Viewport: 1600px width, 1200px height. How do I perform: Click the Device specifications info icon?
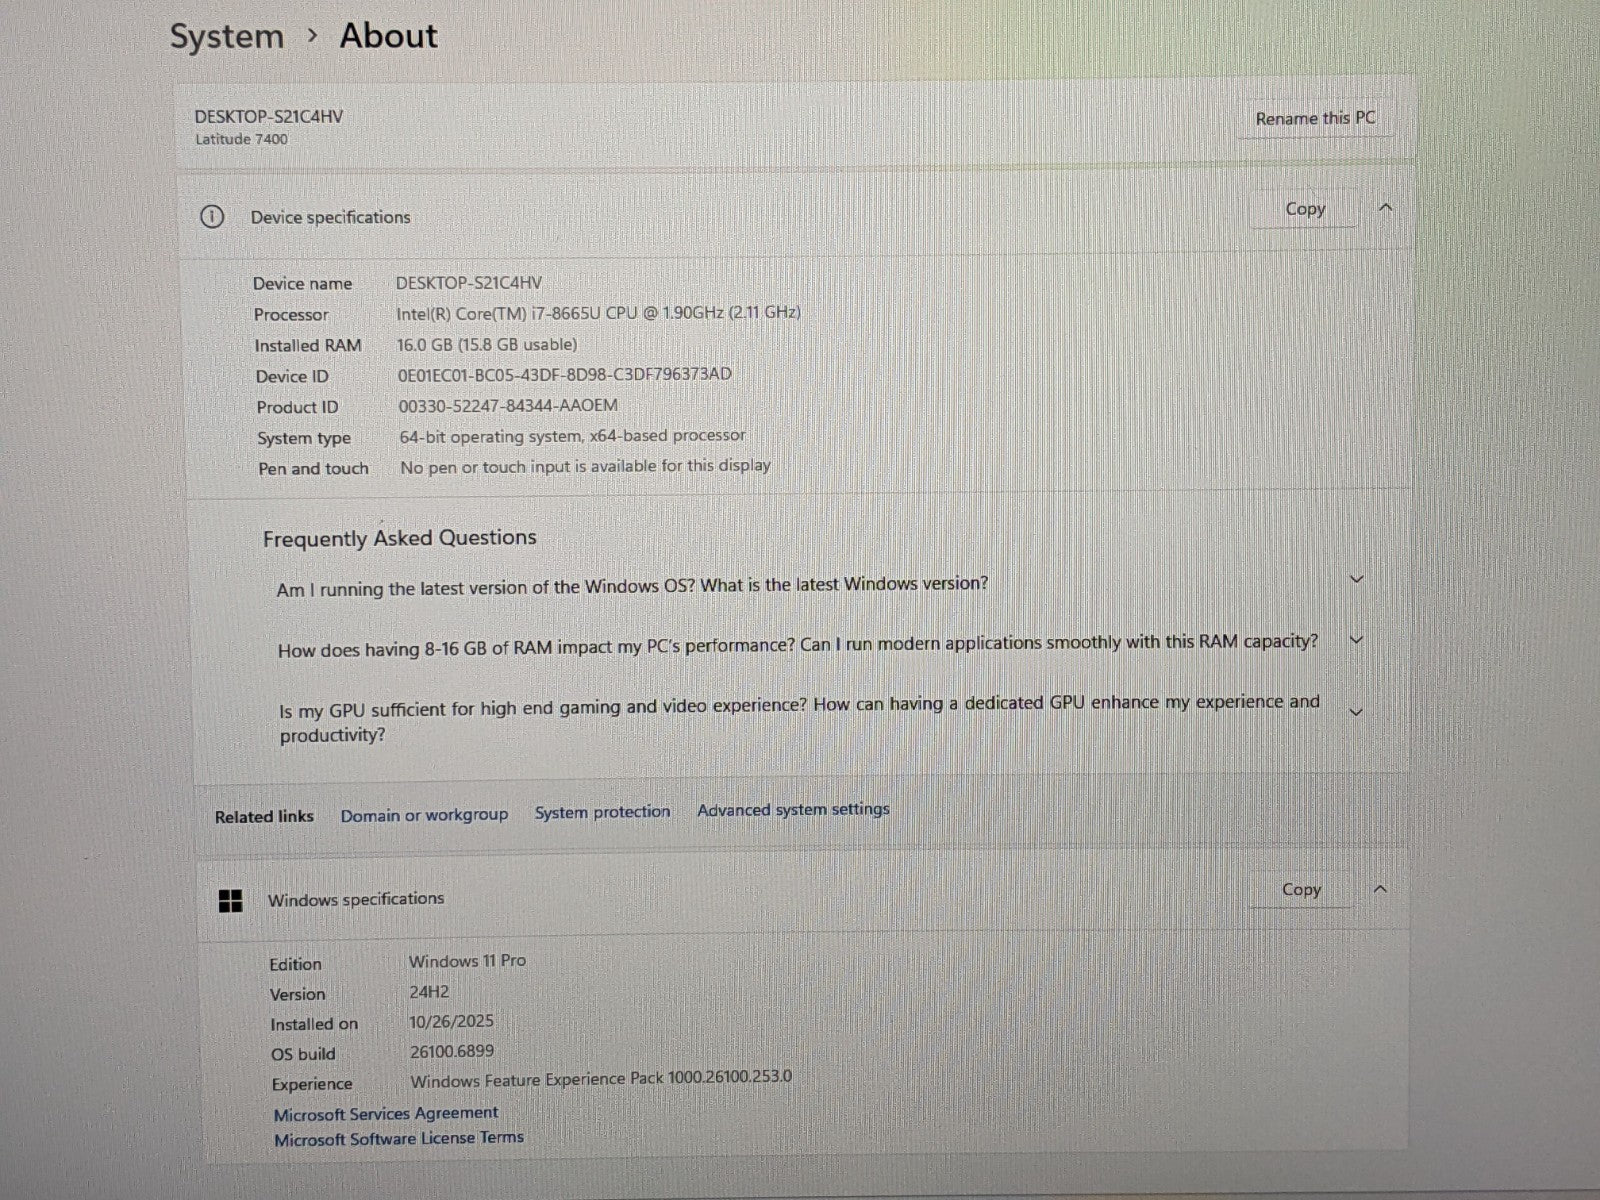tap(212, 217)
